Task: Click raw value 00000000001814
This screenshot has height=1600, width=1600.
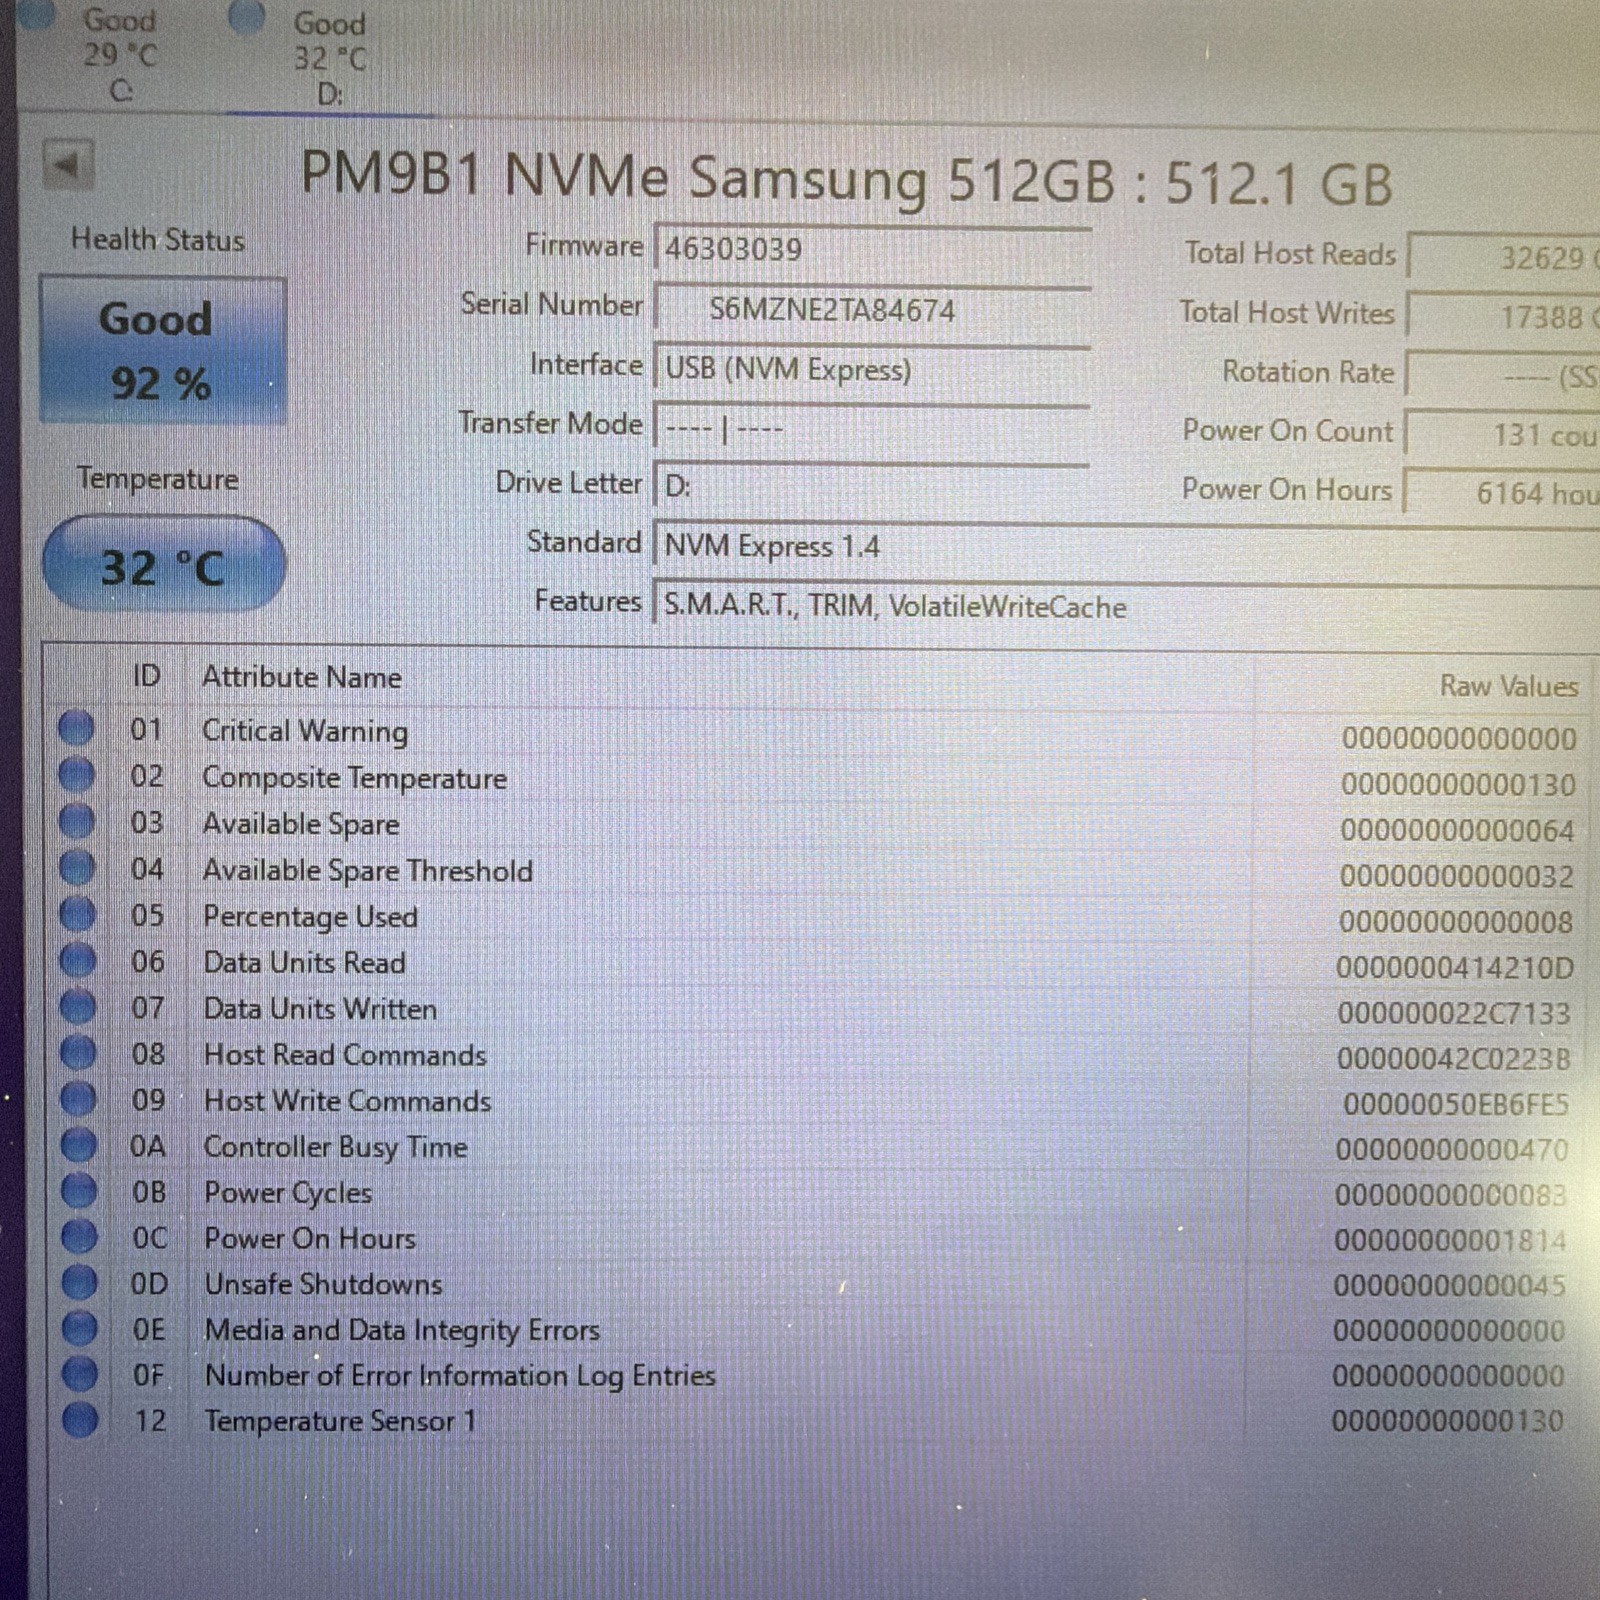Action: (x=1451, y=1241)
